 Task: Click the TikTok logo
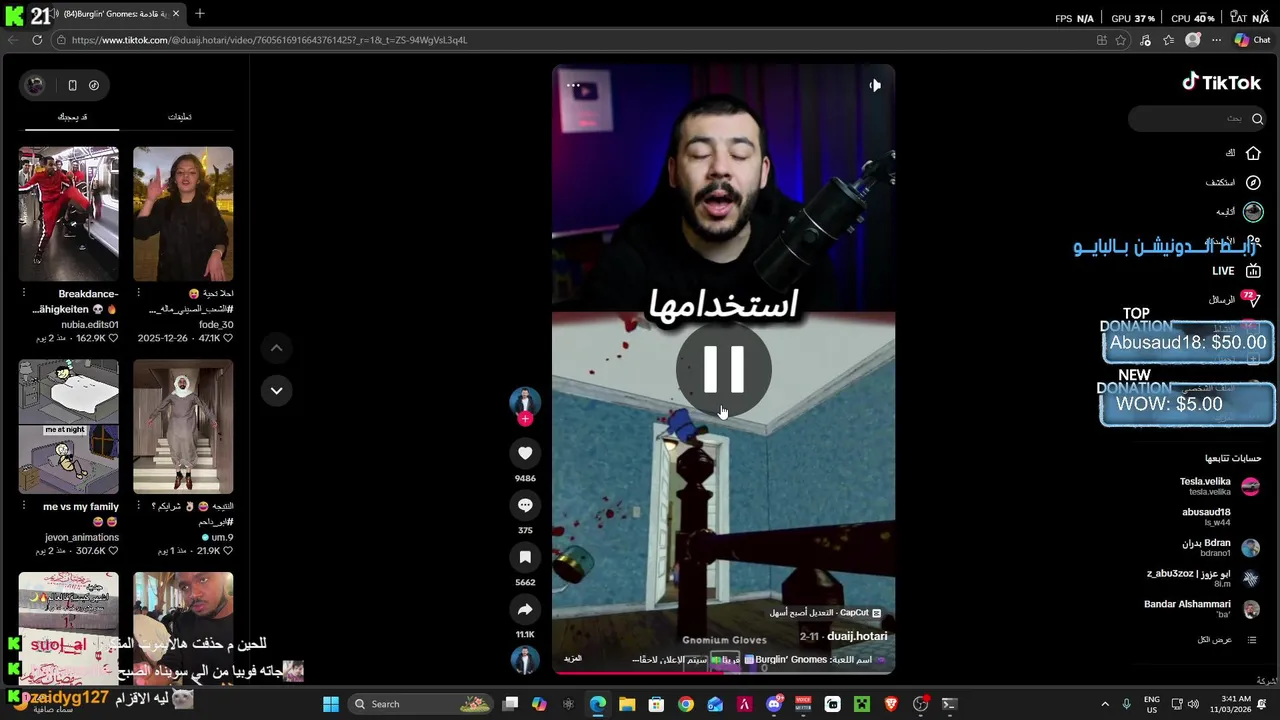click(1221, 82)
